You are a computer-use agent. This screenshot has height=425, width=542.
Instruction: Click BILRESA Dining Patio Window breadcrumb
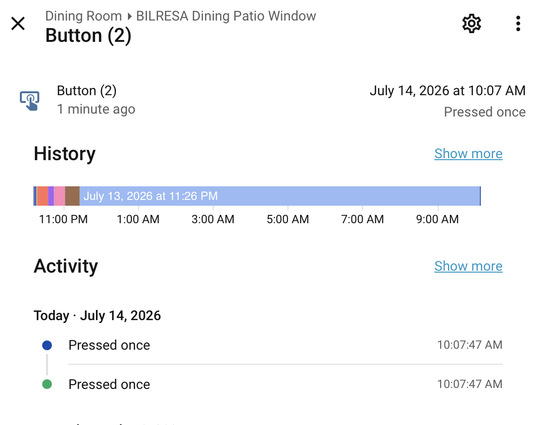pos(226,16)
